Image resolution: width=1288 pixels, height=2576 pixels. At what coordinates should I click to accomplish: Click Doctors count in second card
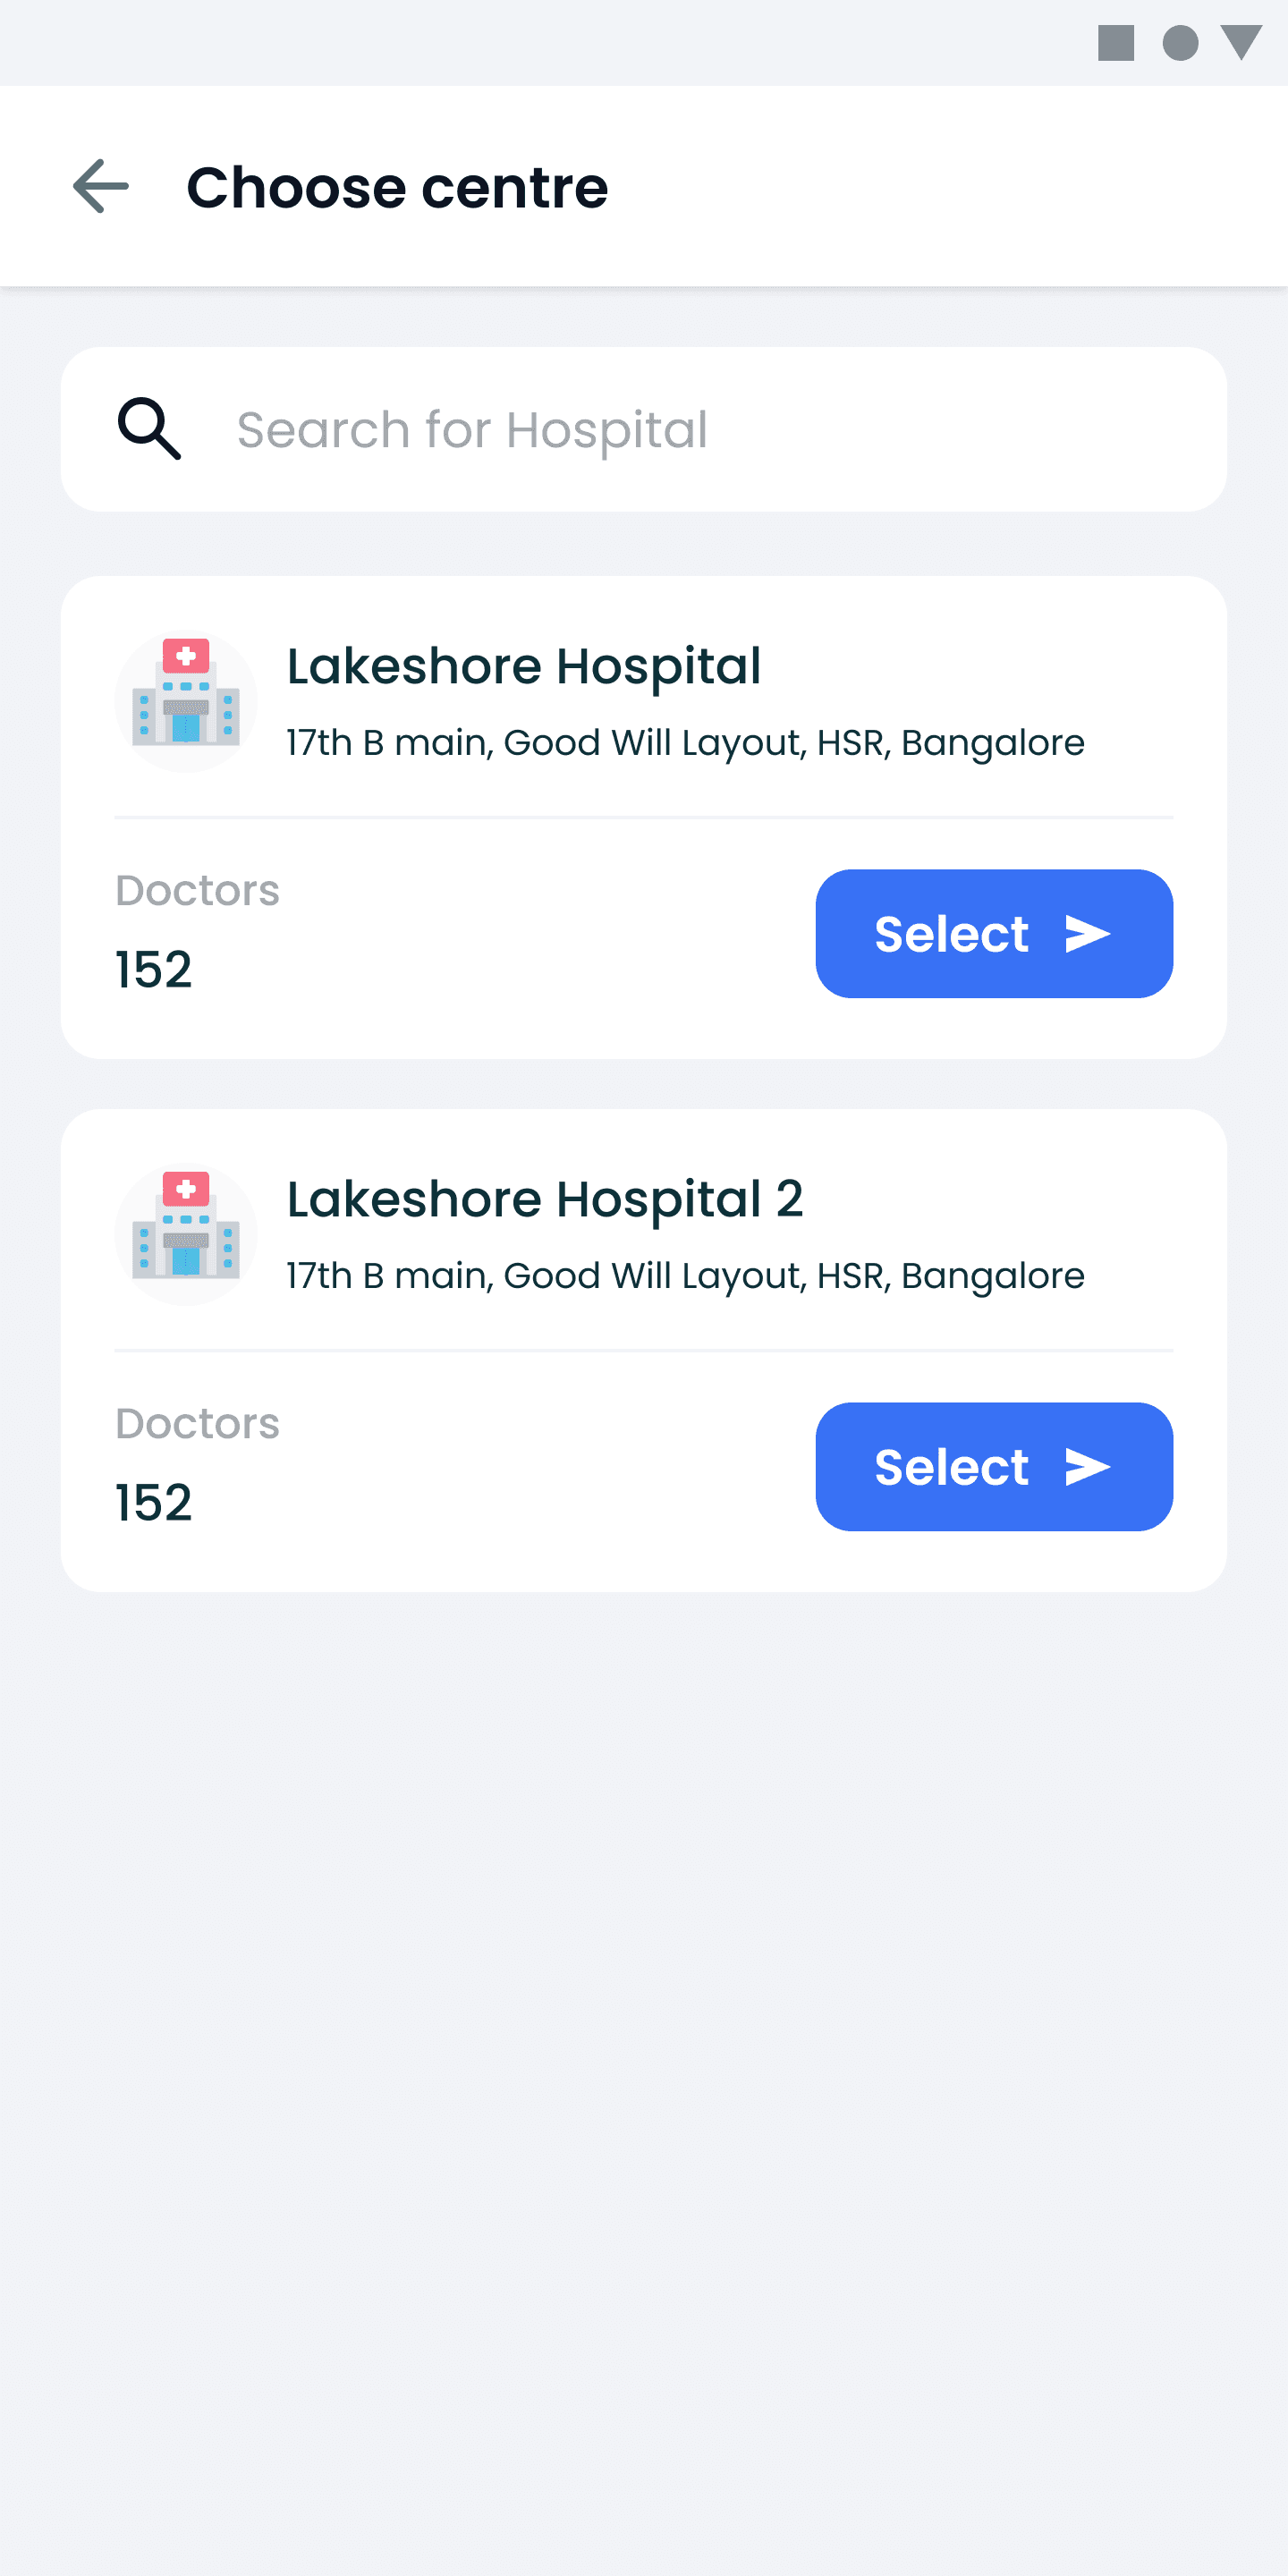tap(153, 1502)
